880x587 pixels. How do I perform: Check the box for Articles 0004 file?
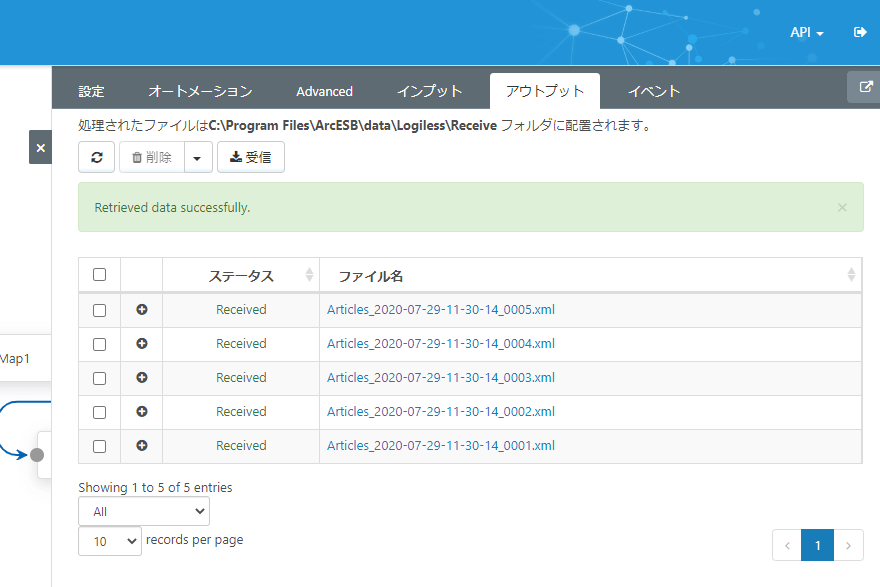pos(99,344)
